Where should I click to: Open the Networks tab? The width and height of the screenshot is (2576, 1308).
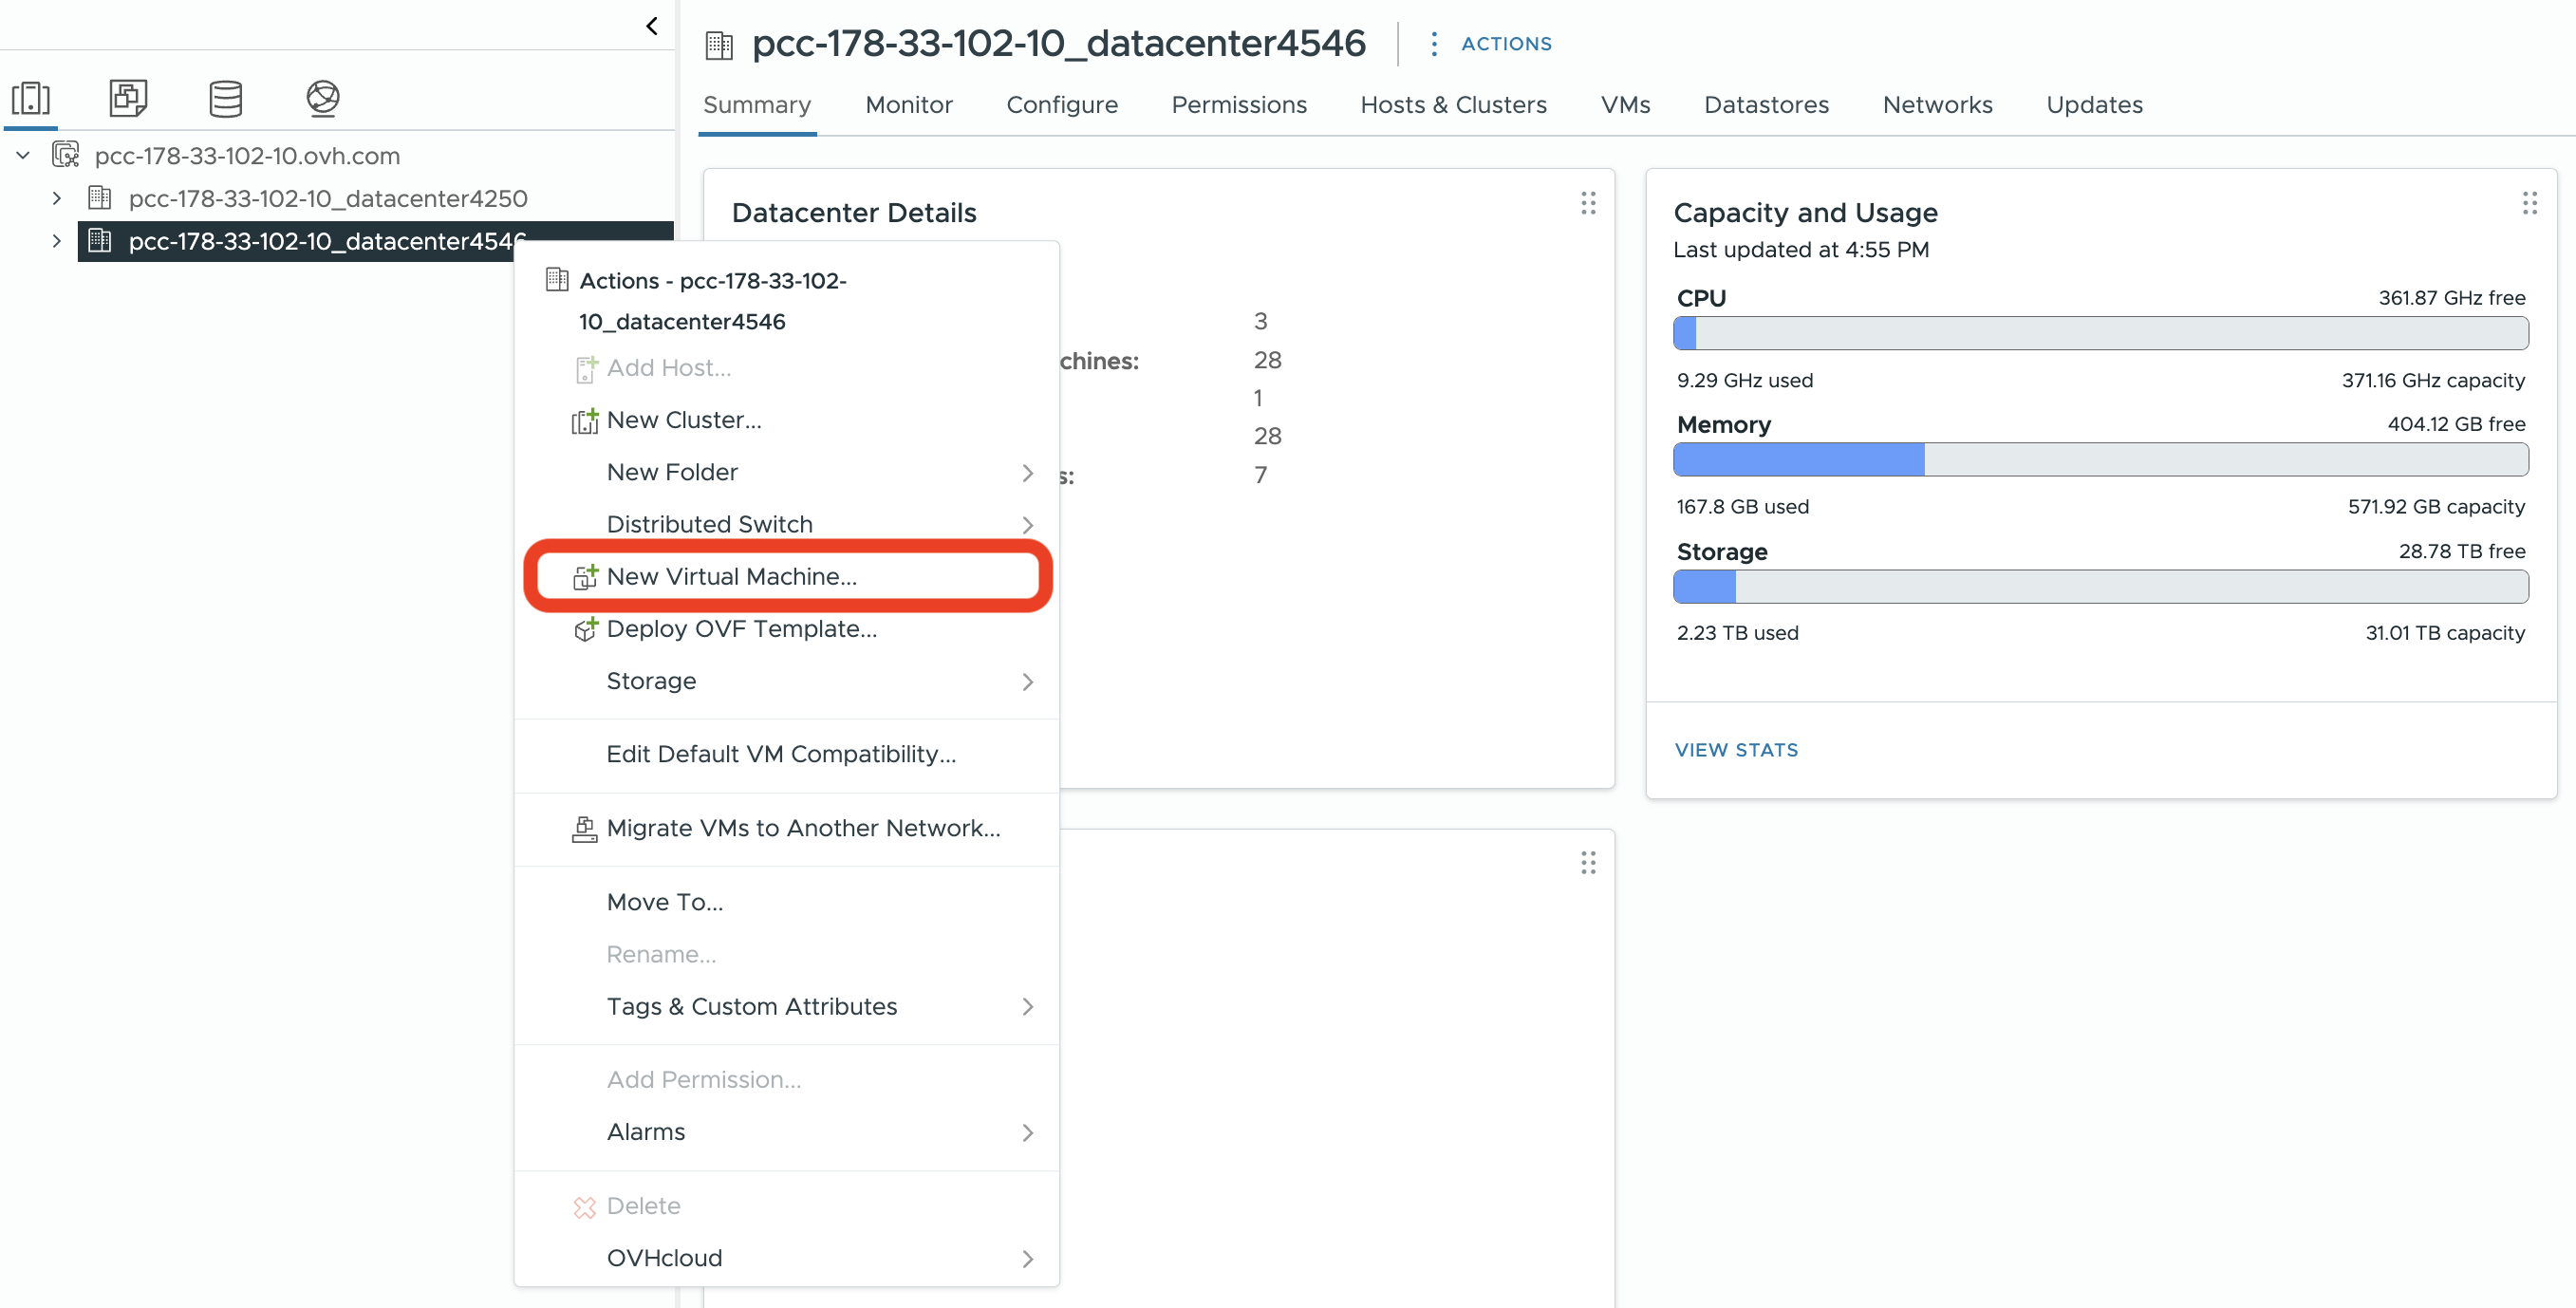1937,105
